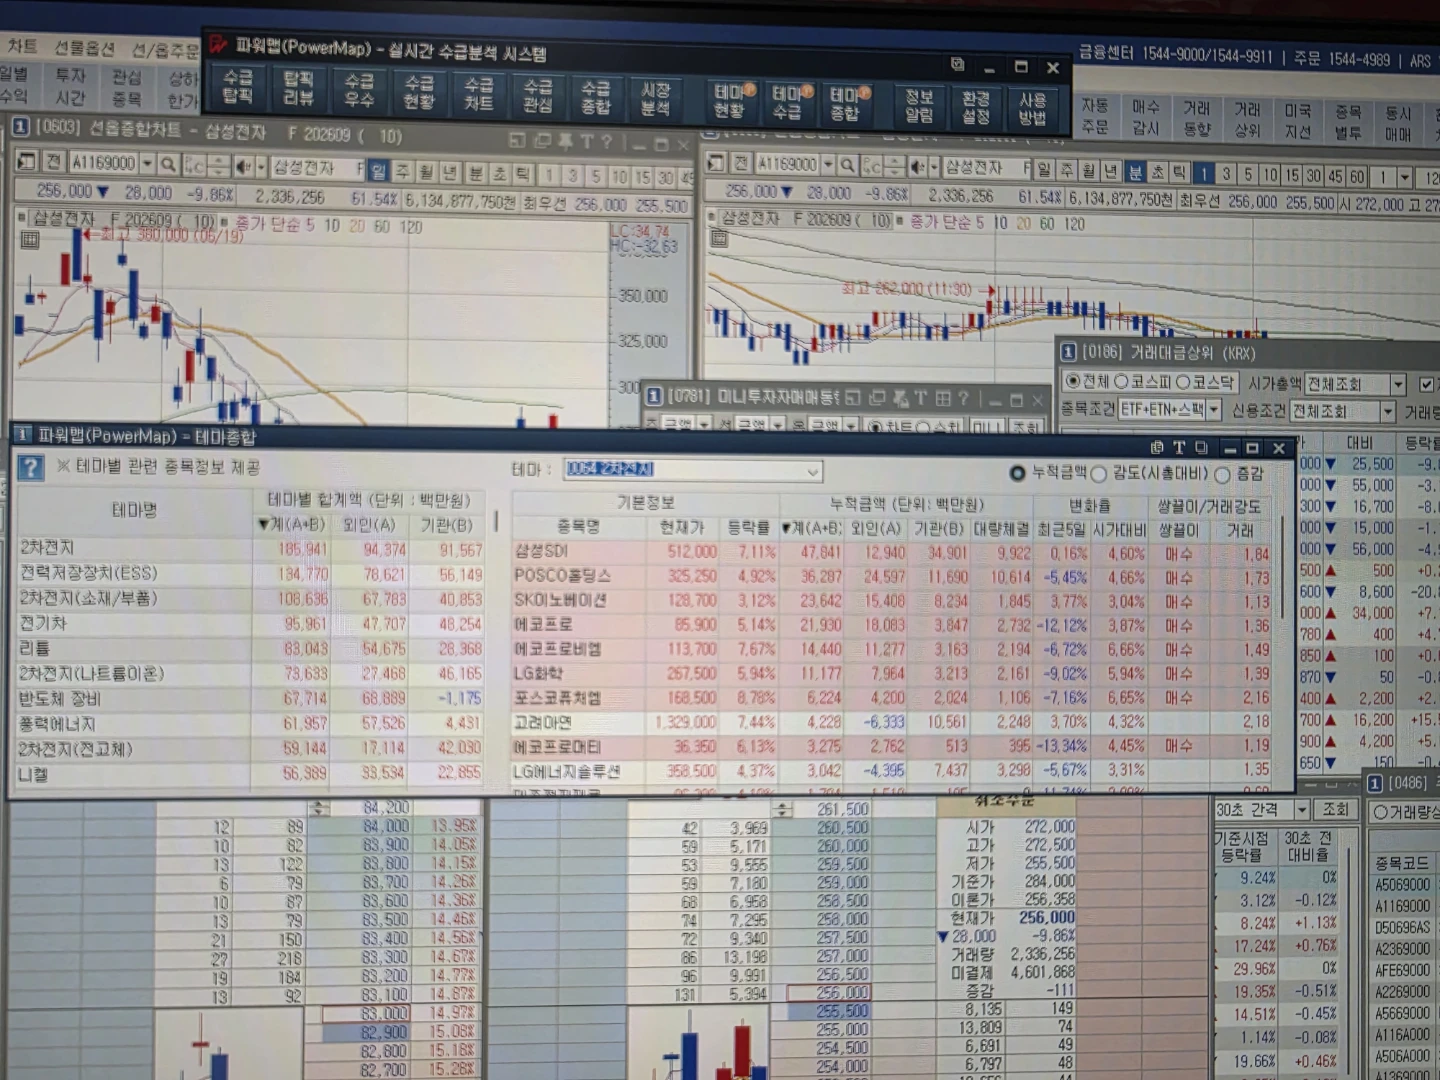1440x1080 pixels.
Task: Expand A1169000 code dropdown in right chart
Action: [826, 164]
